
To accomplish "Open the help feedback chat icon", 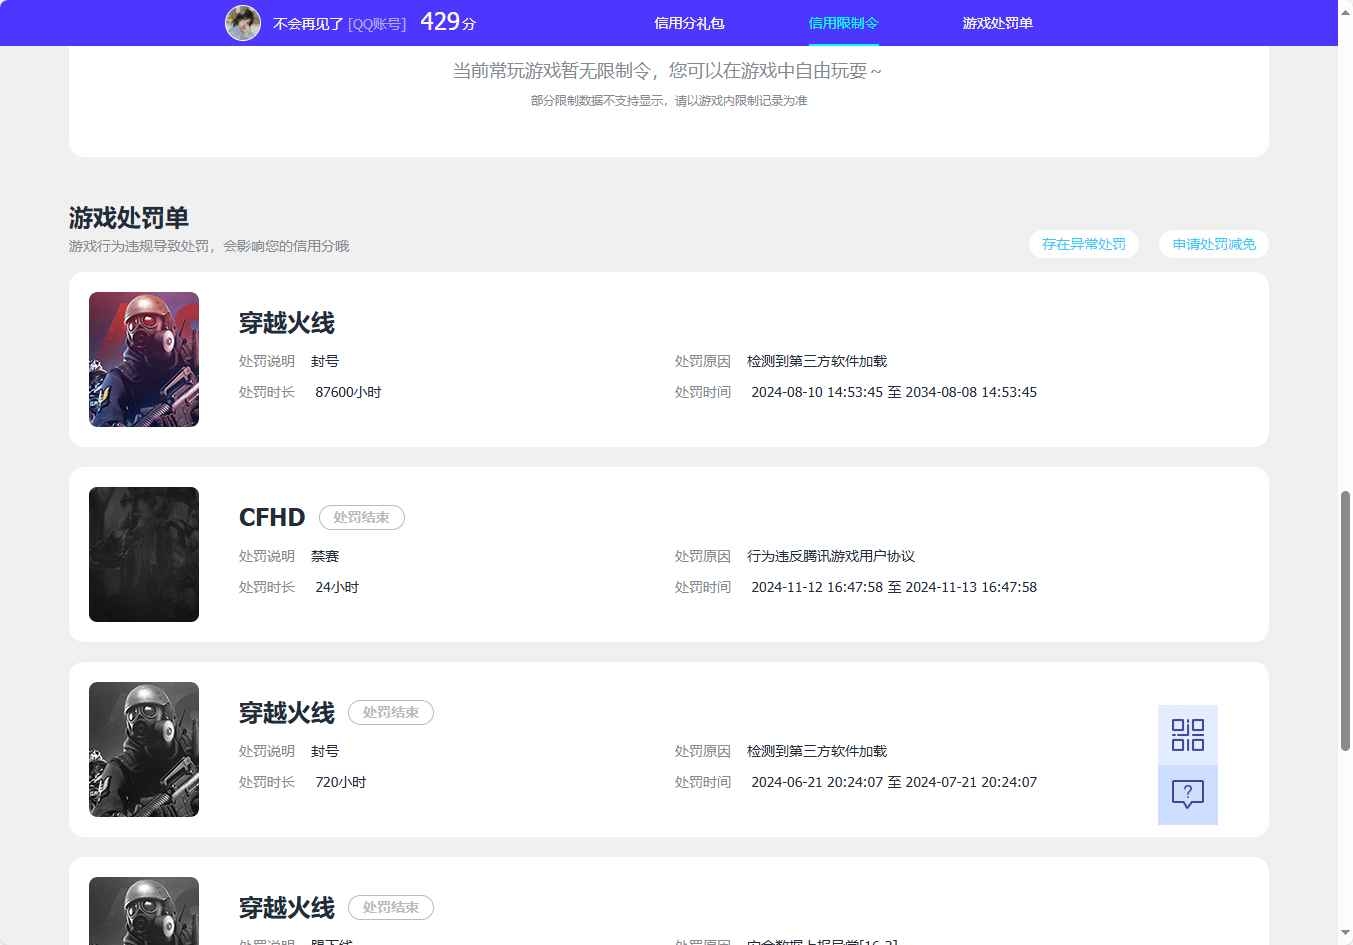I will [x=1188, y=795].
